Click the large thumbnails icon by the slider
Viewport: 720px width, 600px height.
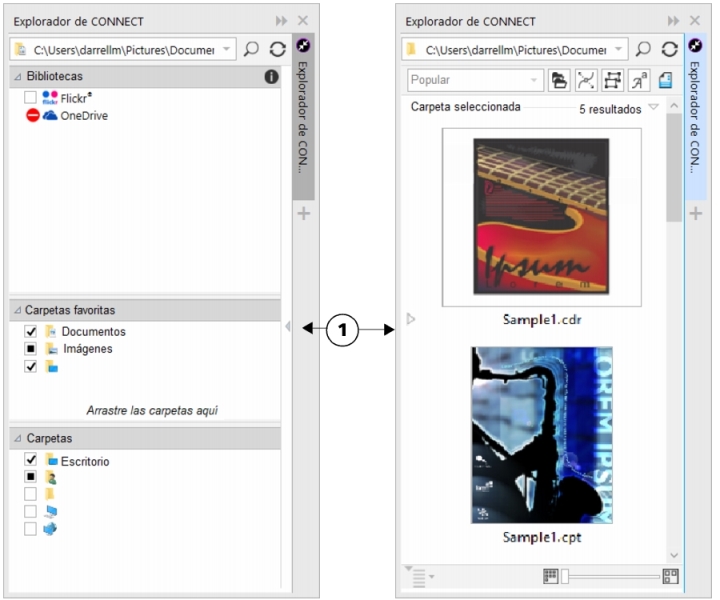click(x=670, y=576)
